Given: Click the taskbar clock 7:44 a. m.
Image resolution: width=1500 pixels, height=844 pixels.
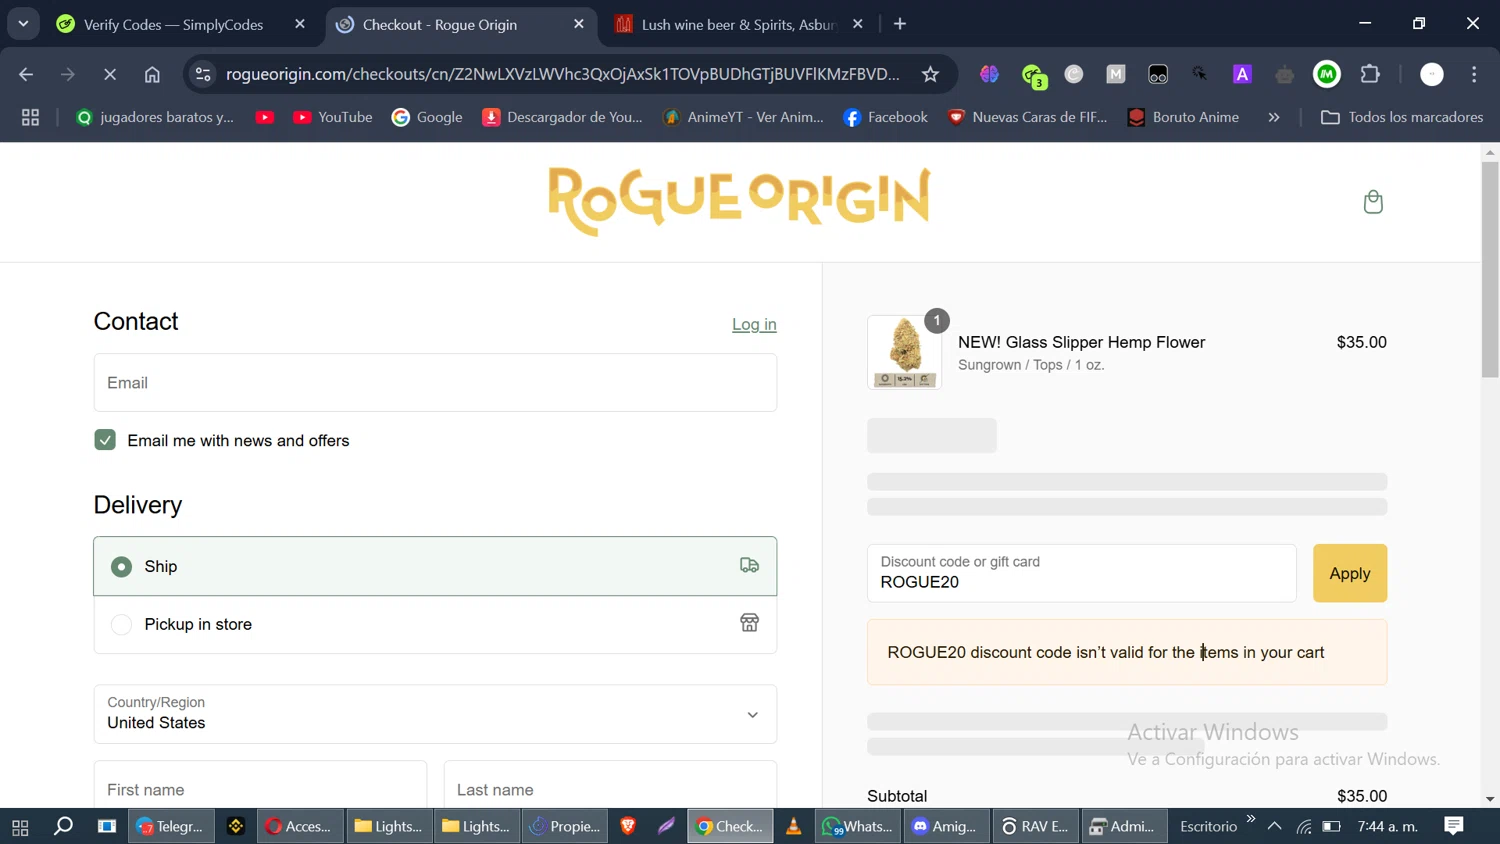Looking at the screenshot, I should 1388,826.
